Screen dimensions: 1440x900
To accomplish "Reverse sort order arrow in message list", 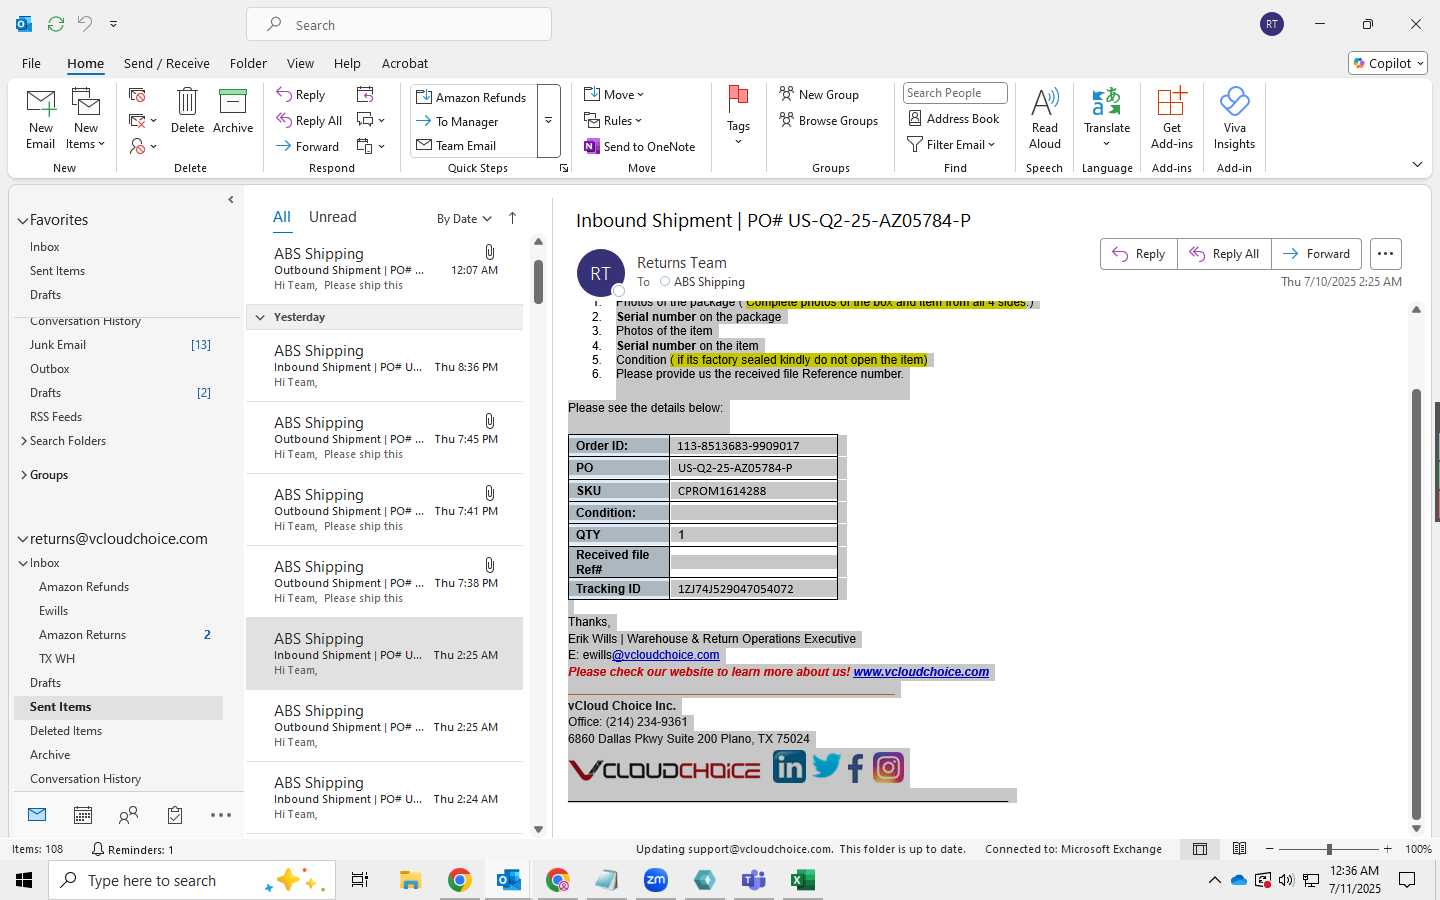I will pyautogui.click(x=513, y=218).
